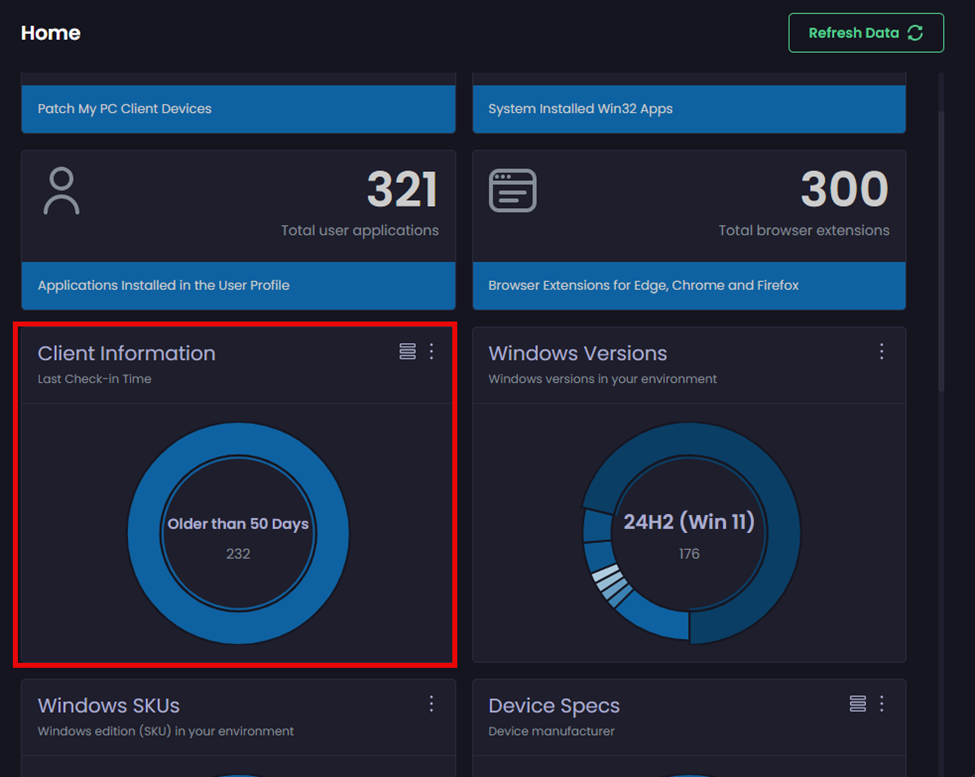Click the Older than 50 Days center label
975x777 pixels.
(x=238, y=524)
